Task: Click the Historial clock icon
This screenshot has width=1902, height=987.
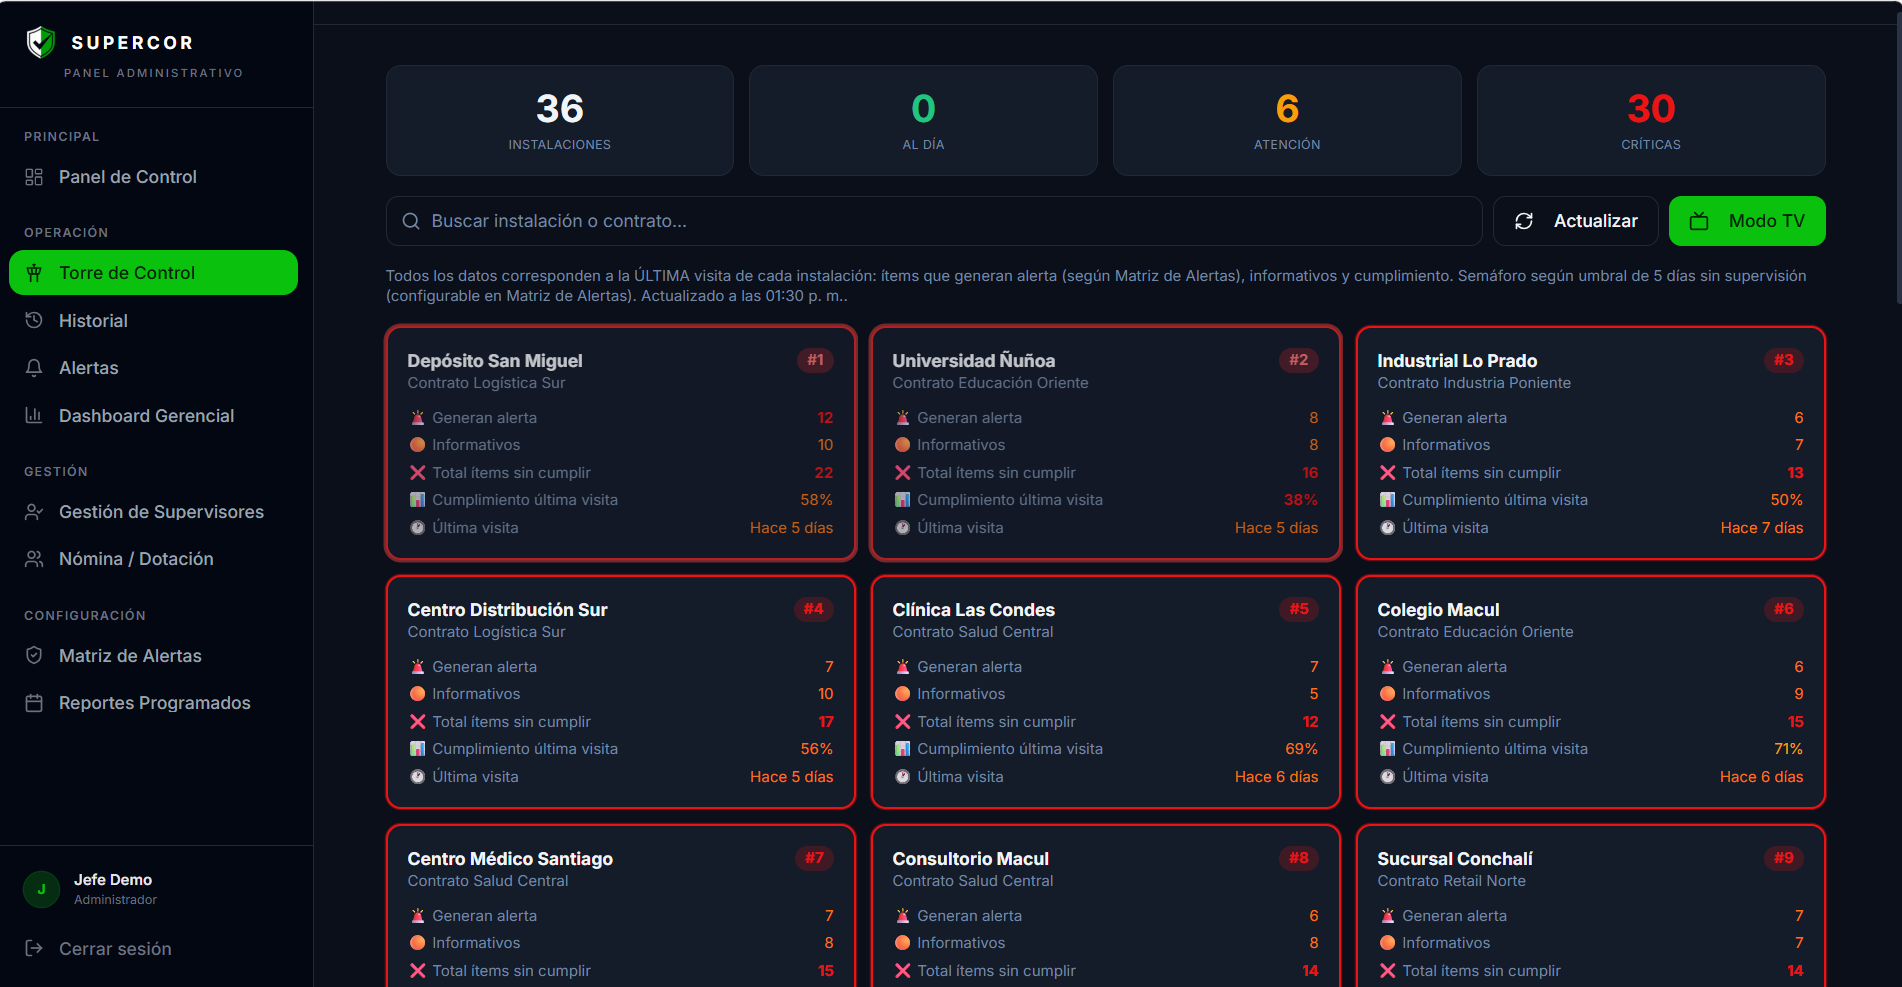Action: coord(34,321)
